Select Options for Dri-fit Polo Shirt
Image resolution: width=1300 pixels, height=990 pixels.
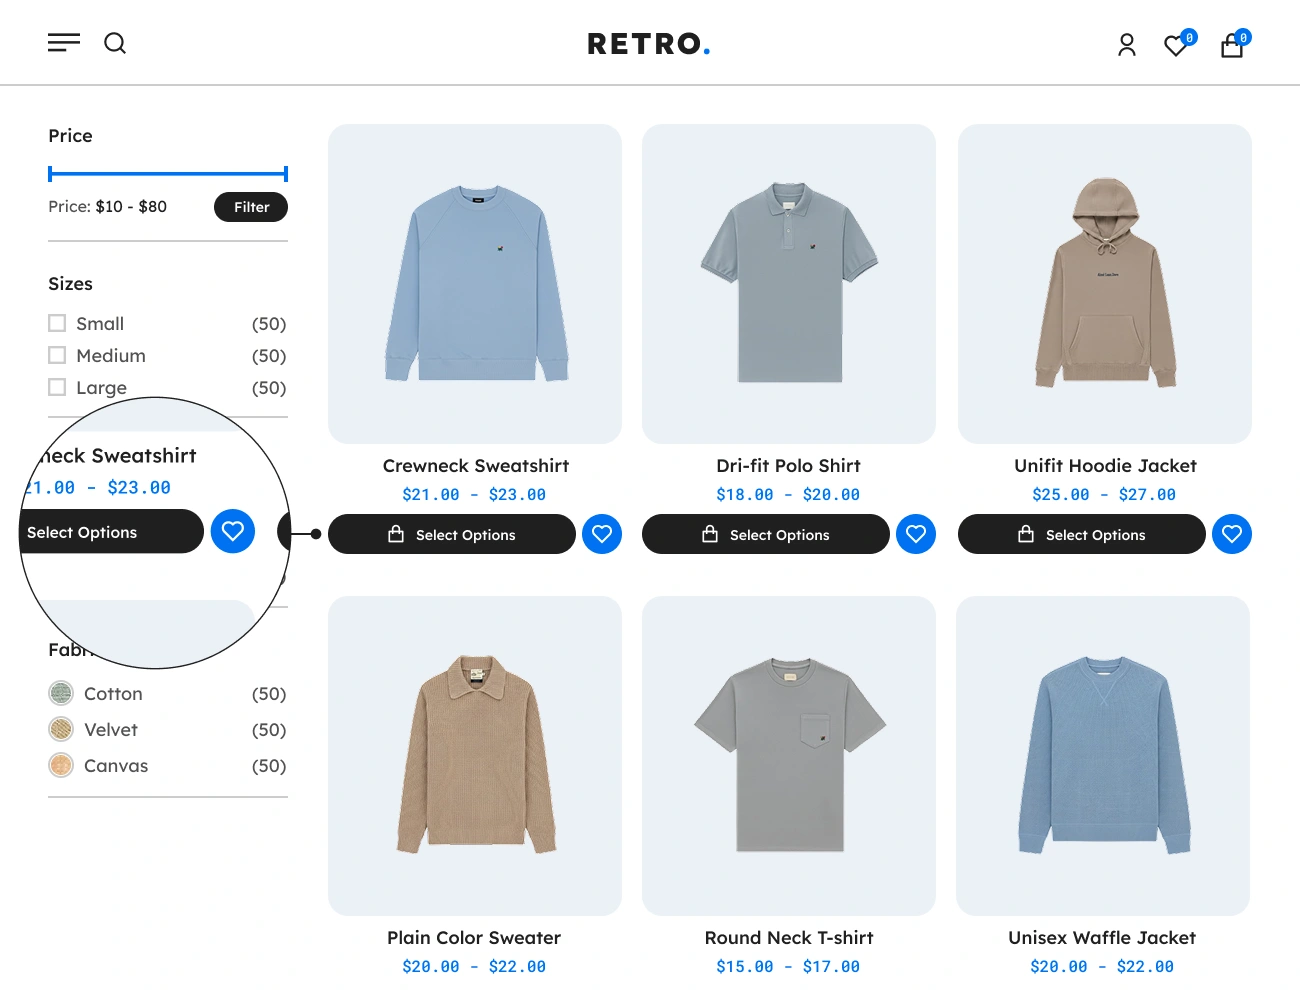click(x=766, y=534)
